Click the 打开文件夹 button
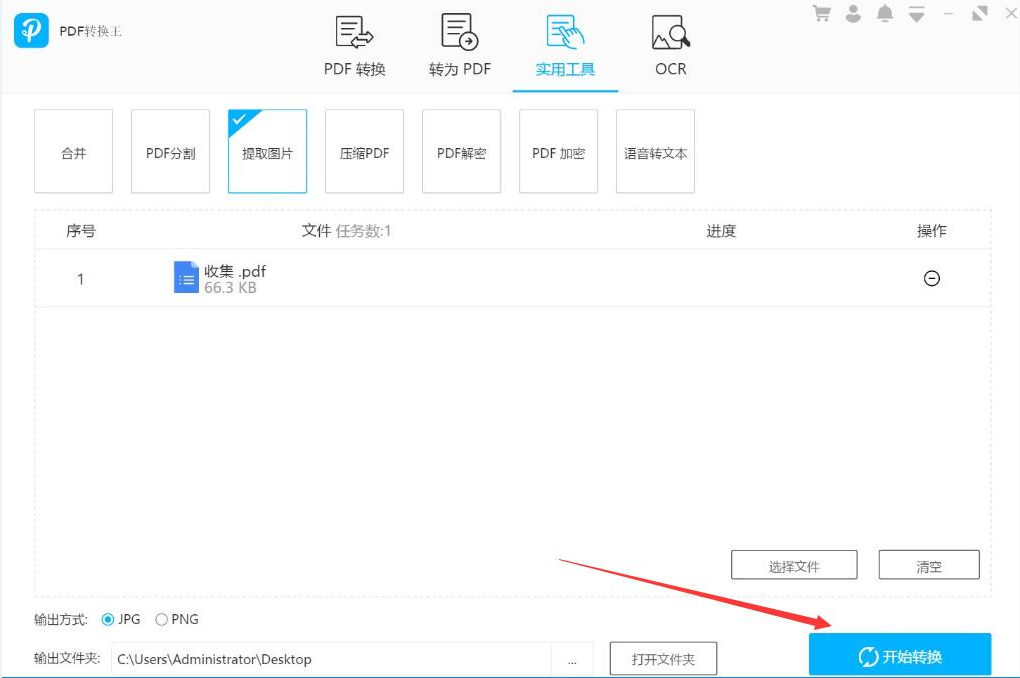The width and height of the screenshot is (1020, 678). (663, 659)
